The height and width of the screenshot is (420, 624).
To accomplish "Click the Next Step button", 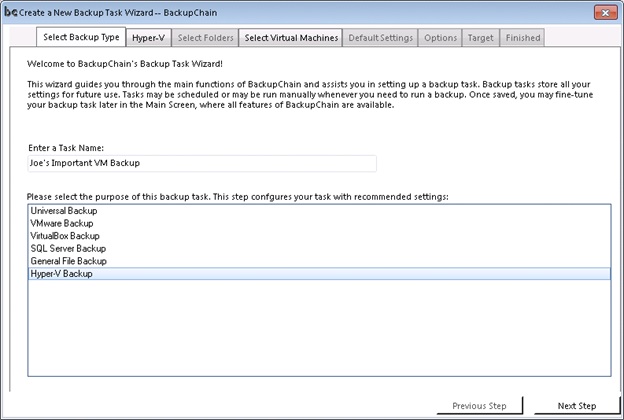I will (577, 406).
